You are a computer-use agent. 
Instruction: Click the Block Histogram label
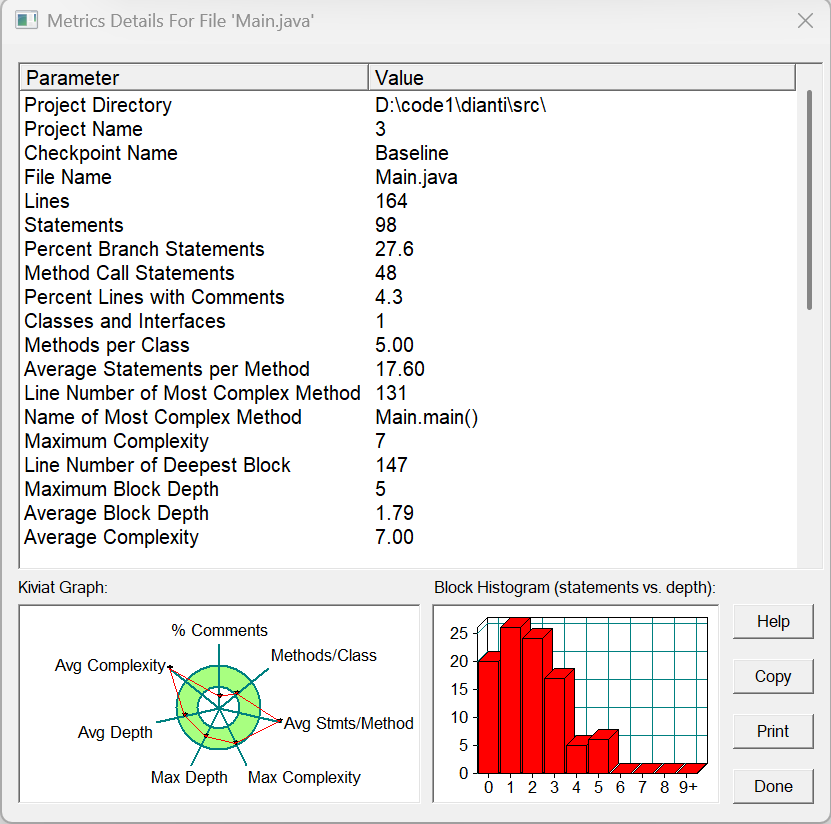(x=574, y=588)
